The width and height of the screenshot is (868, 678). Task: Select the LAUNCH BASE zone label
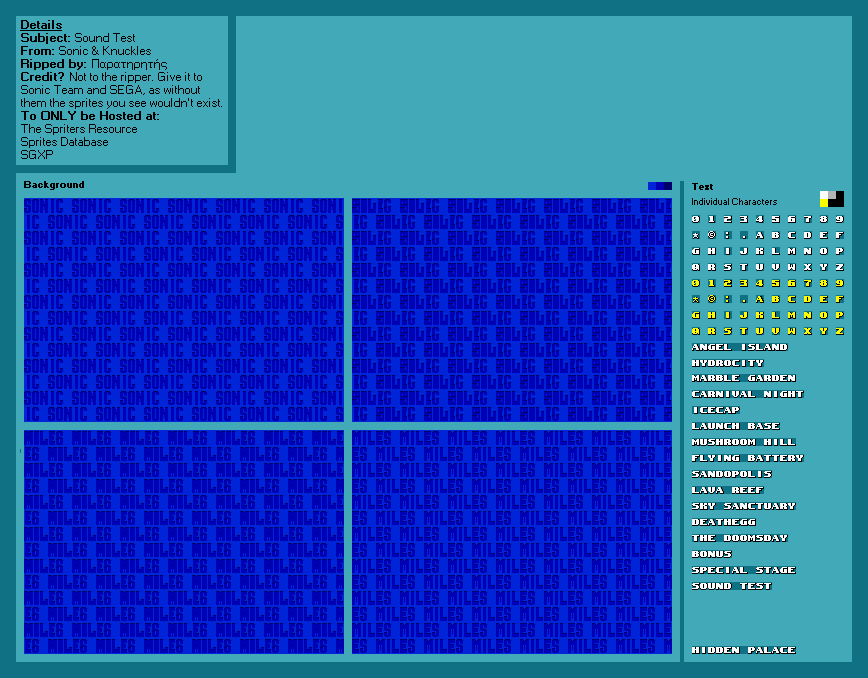[x=736, y=426]
